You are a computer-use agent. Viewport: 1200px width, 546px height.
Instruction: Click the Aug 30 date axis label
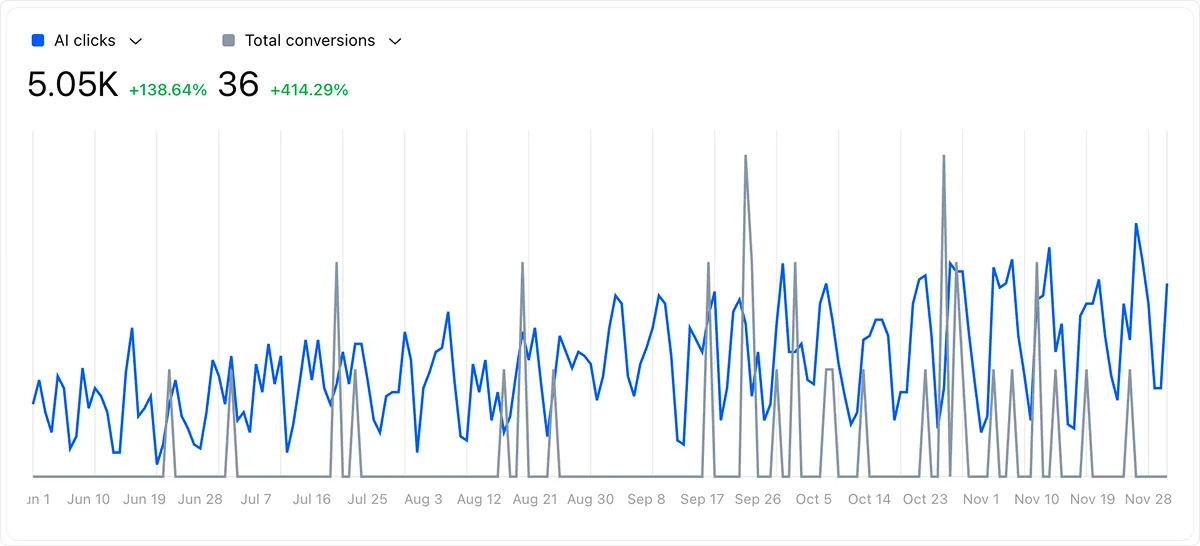click(x=591, y=499)
